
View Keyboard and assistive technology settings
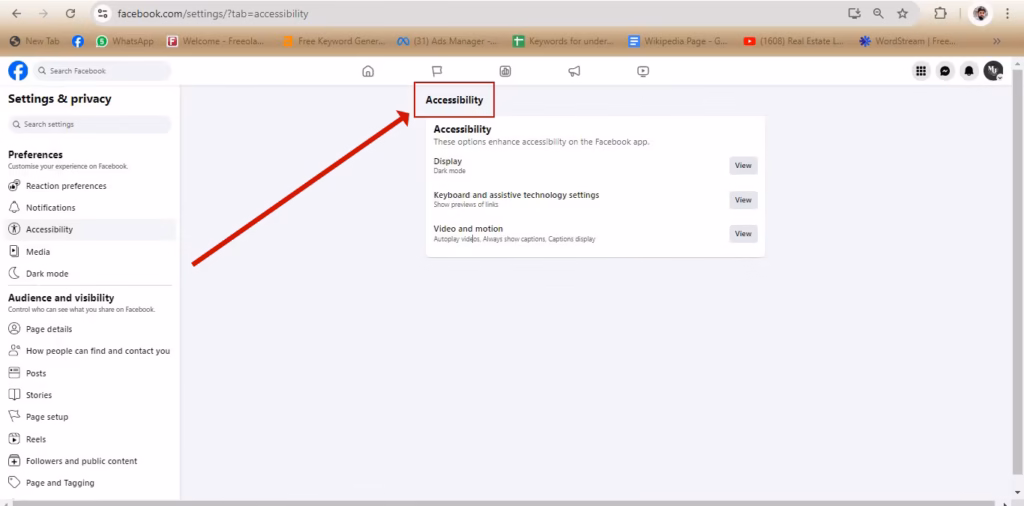click(743, 200)
